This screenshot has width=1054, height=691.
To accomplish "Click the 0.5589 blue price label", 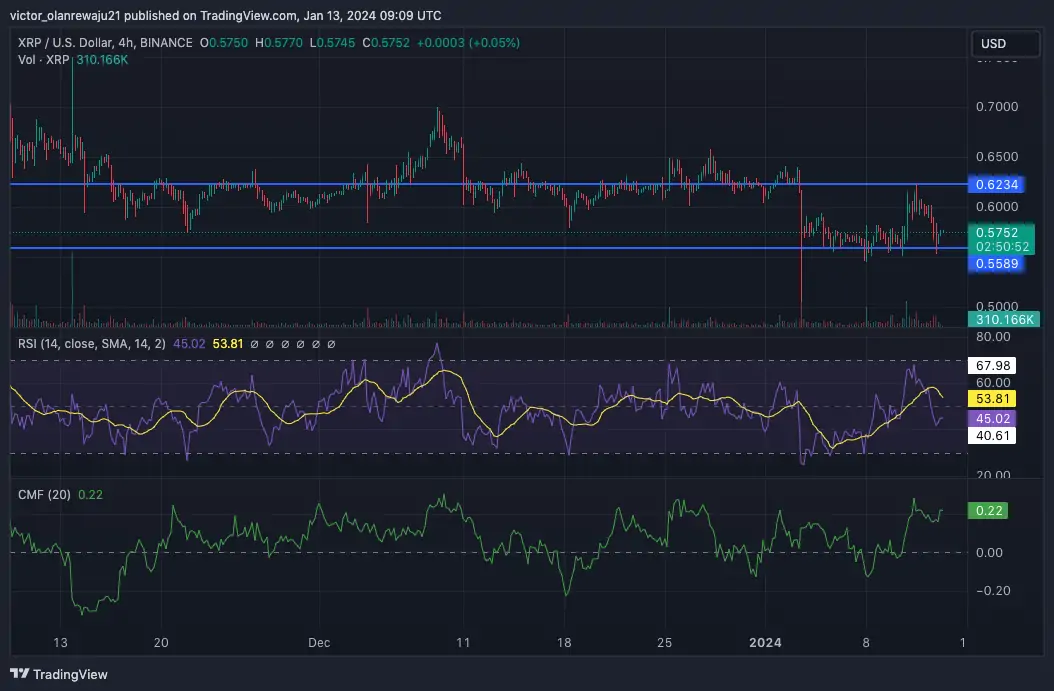I will [996, 263].
